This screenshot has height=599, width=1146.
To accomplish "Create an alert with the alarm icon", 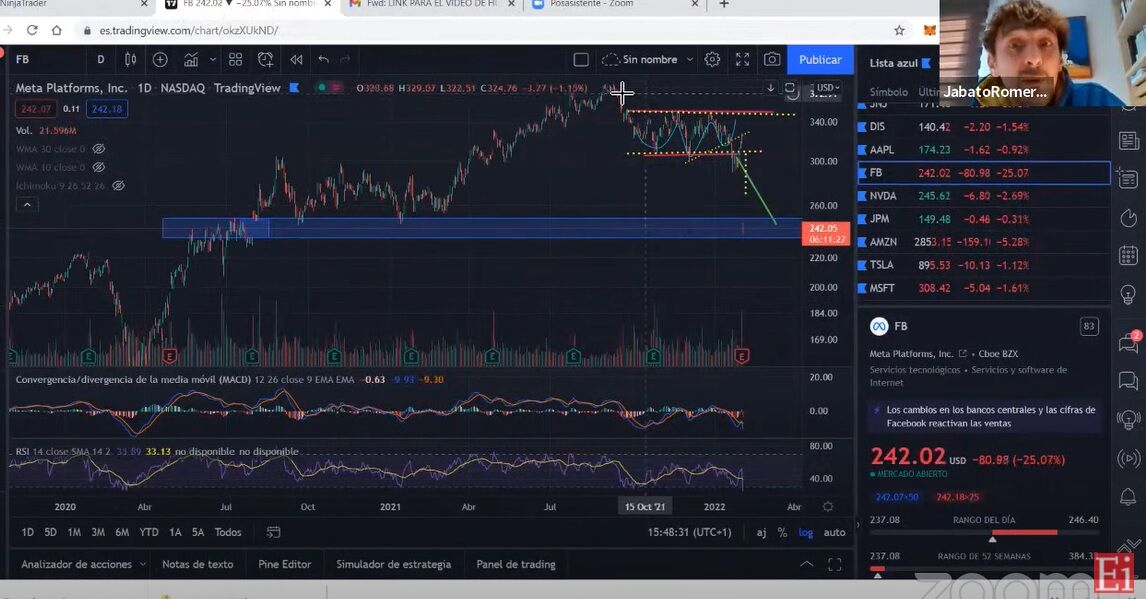I will pyautogui.click(x=266, y=59).
